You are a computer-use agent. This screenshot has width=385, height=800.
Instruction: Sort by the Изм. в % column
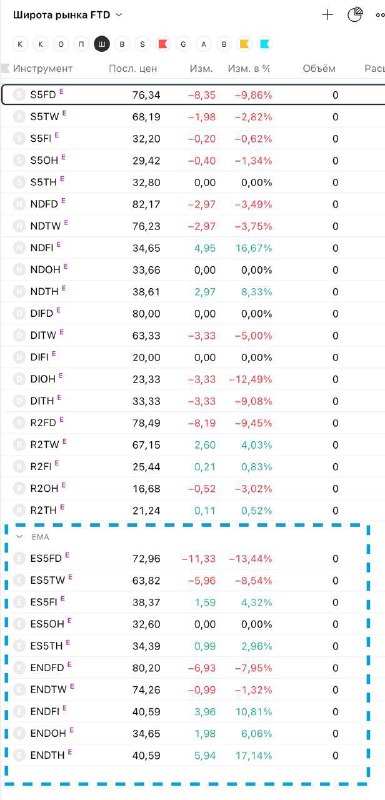click(249, 68)
